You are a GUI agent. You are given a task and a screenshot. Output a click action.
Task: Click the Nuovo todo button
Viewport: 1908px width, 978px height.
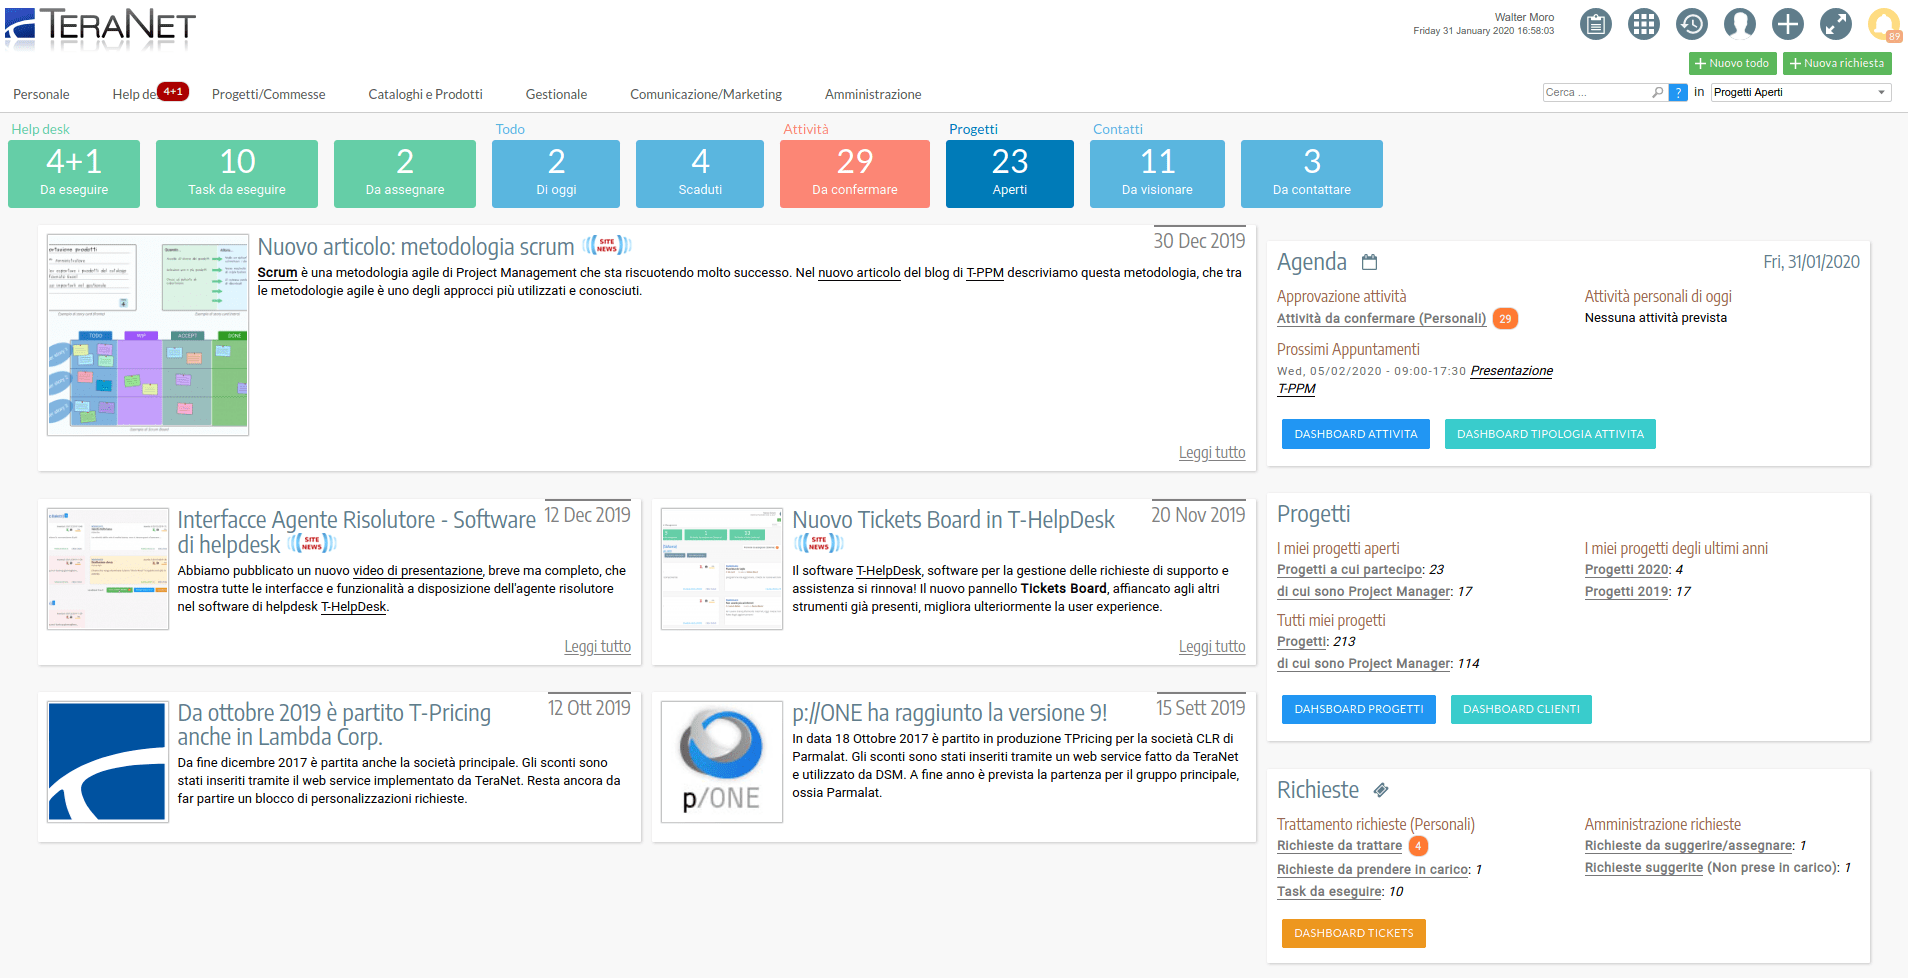(x=1732, y=63)
